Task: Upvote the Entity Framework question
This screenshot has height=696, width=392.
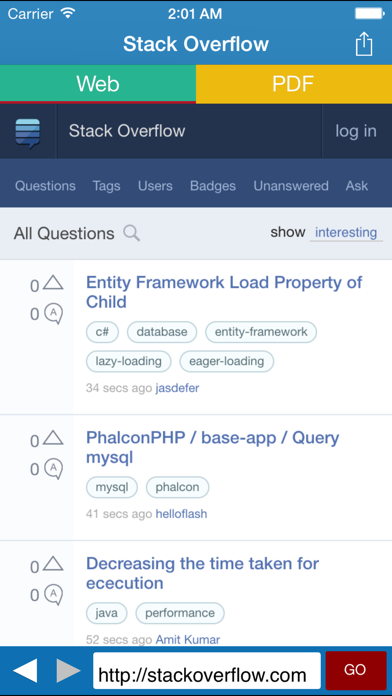Action: (53, 283)
